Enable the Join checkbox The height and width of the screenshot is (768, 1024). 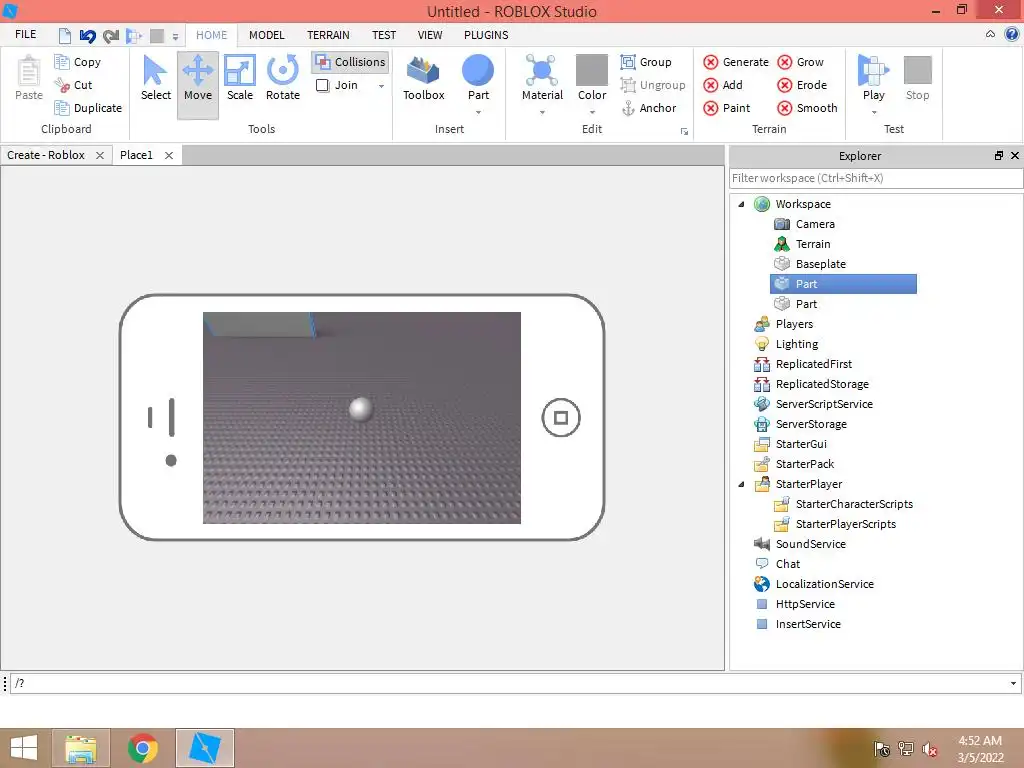click(322, 85)
